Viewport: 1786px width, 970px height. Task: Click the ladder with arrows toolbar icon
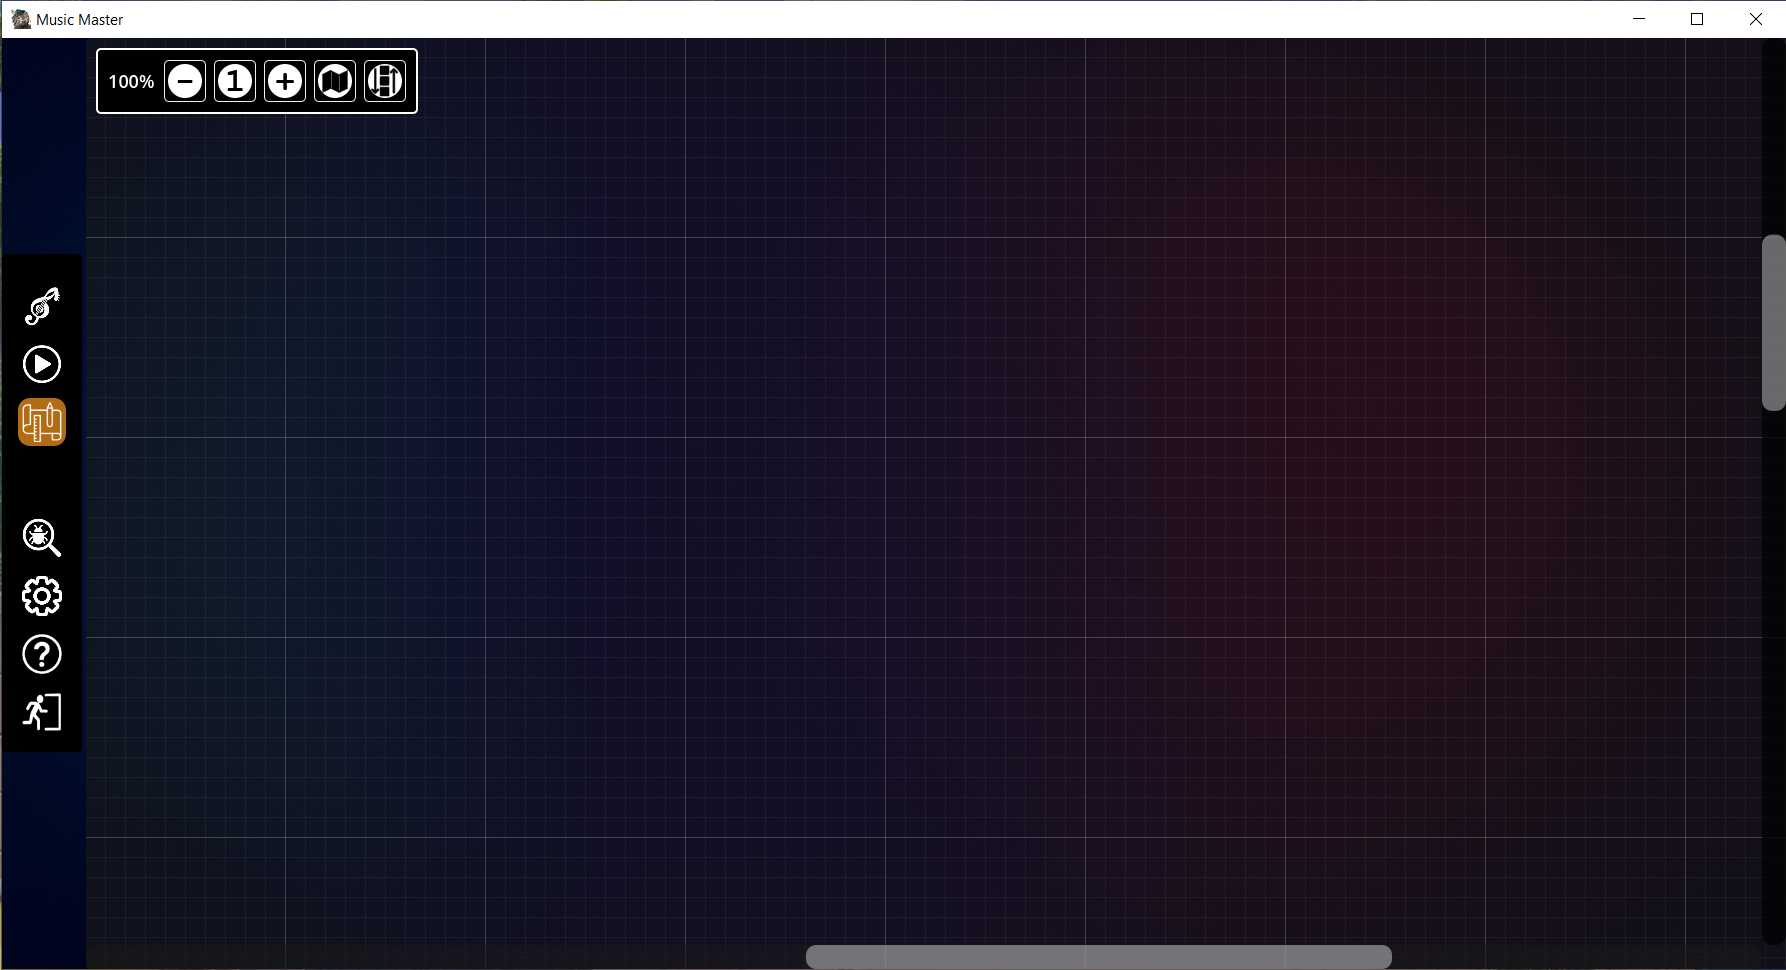coord(385,81)
